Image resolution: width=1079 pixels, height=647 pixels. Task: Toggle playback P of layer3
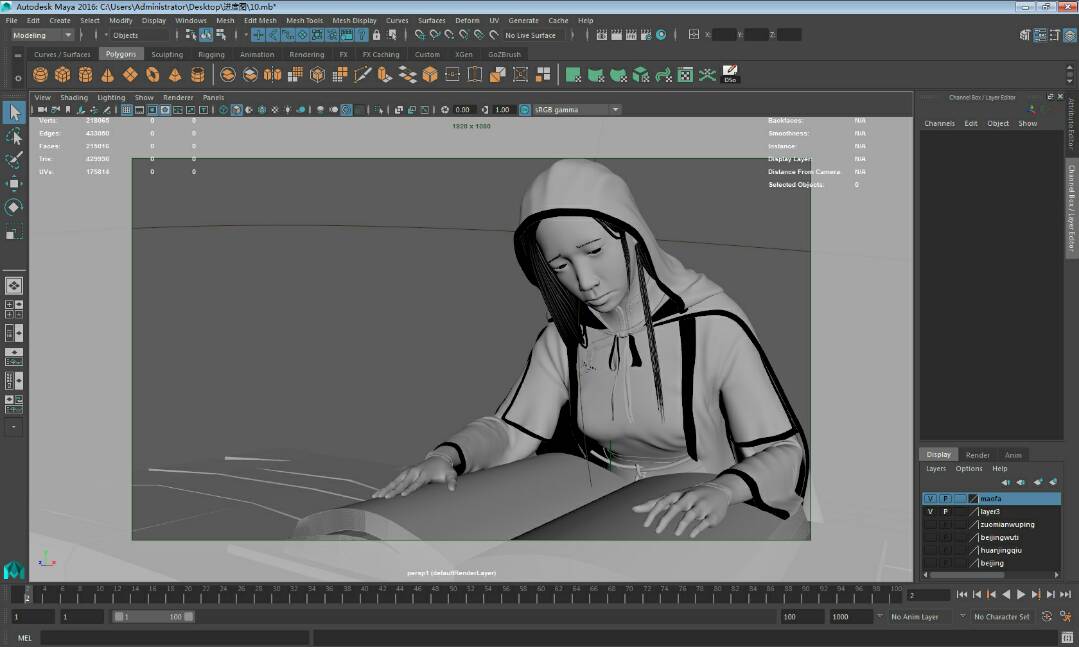(946, 511)
